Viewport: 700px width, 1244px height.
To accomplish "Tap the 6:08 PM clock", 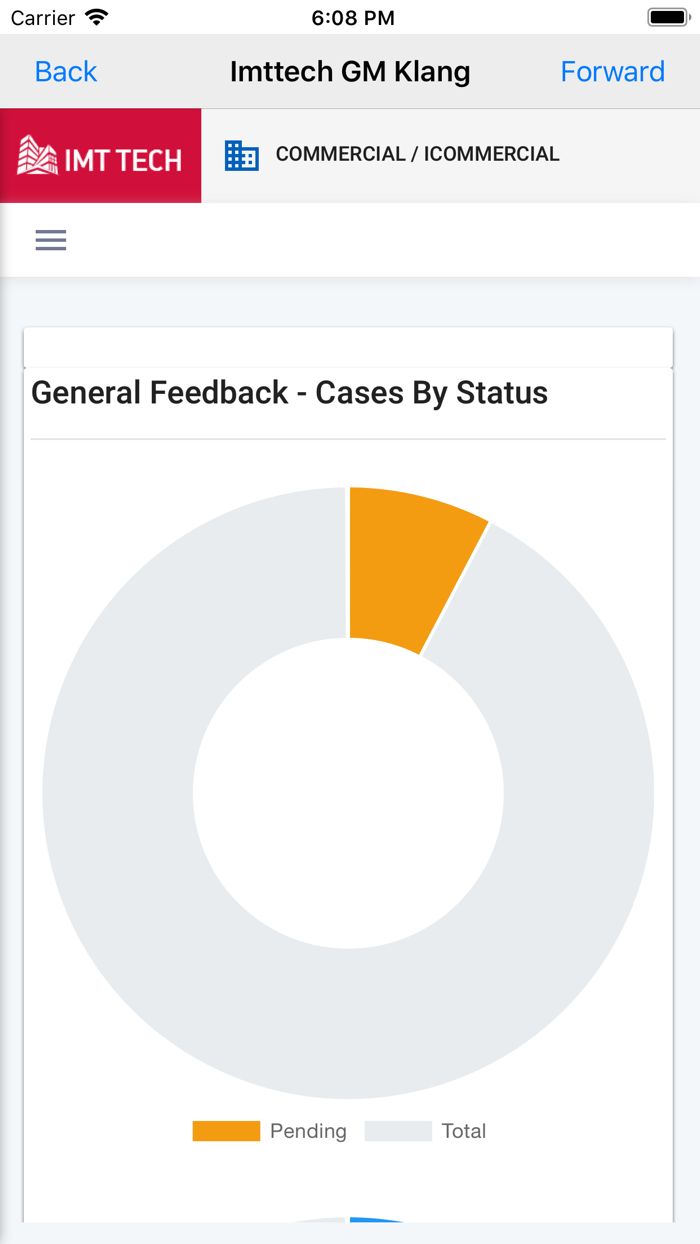I will [x=353, y=18].
